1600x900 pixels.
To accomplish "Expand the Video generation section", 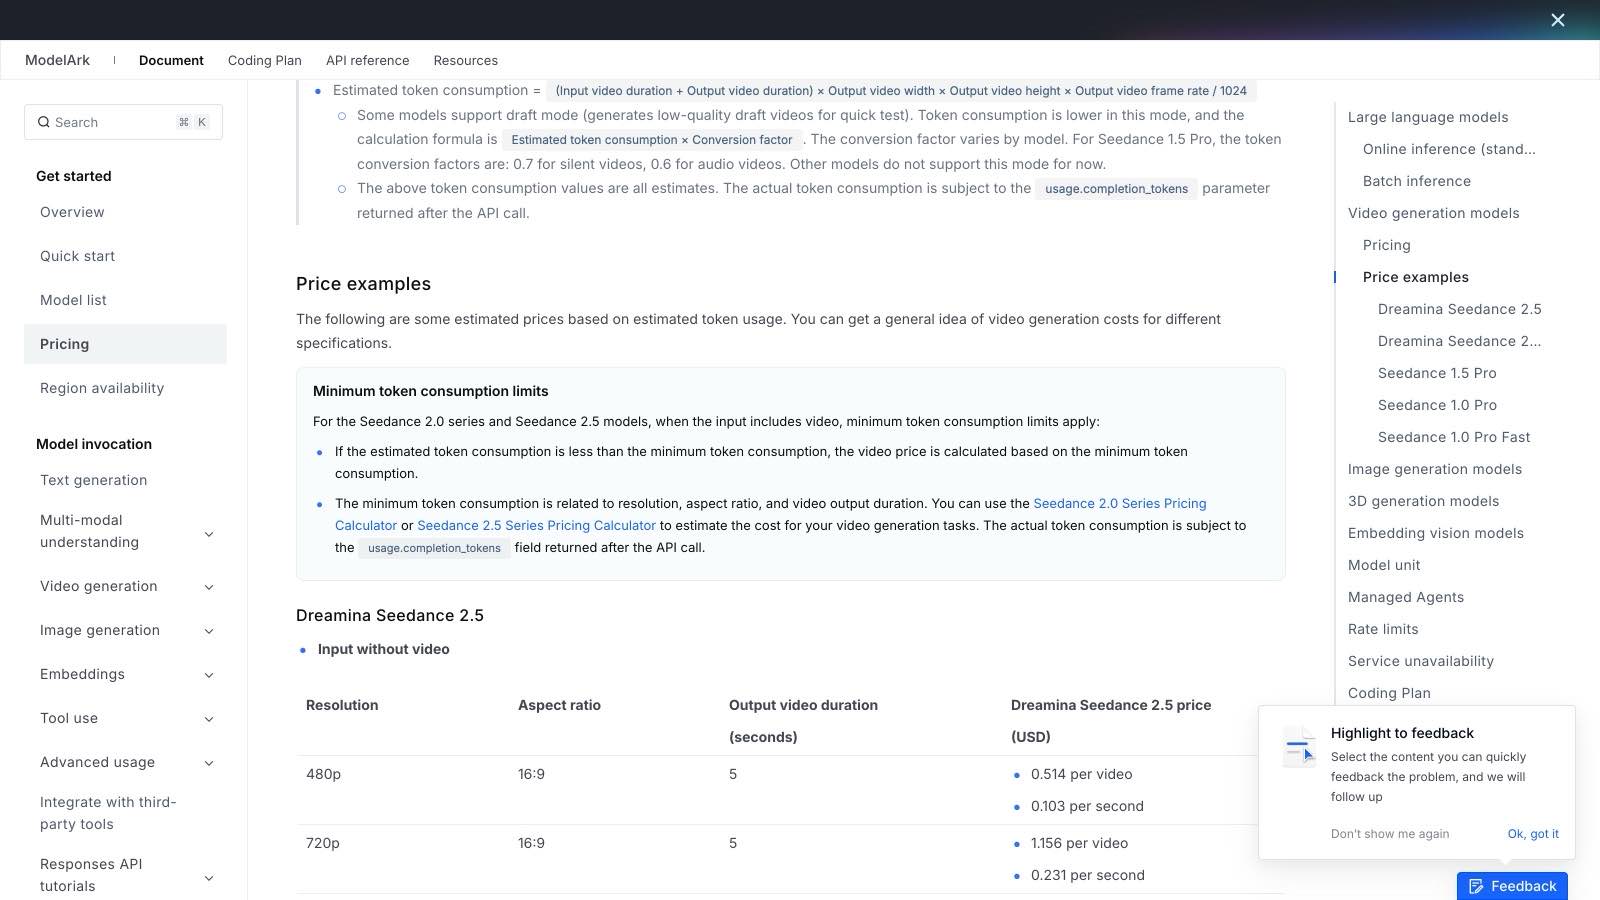I will (209, 587).
